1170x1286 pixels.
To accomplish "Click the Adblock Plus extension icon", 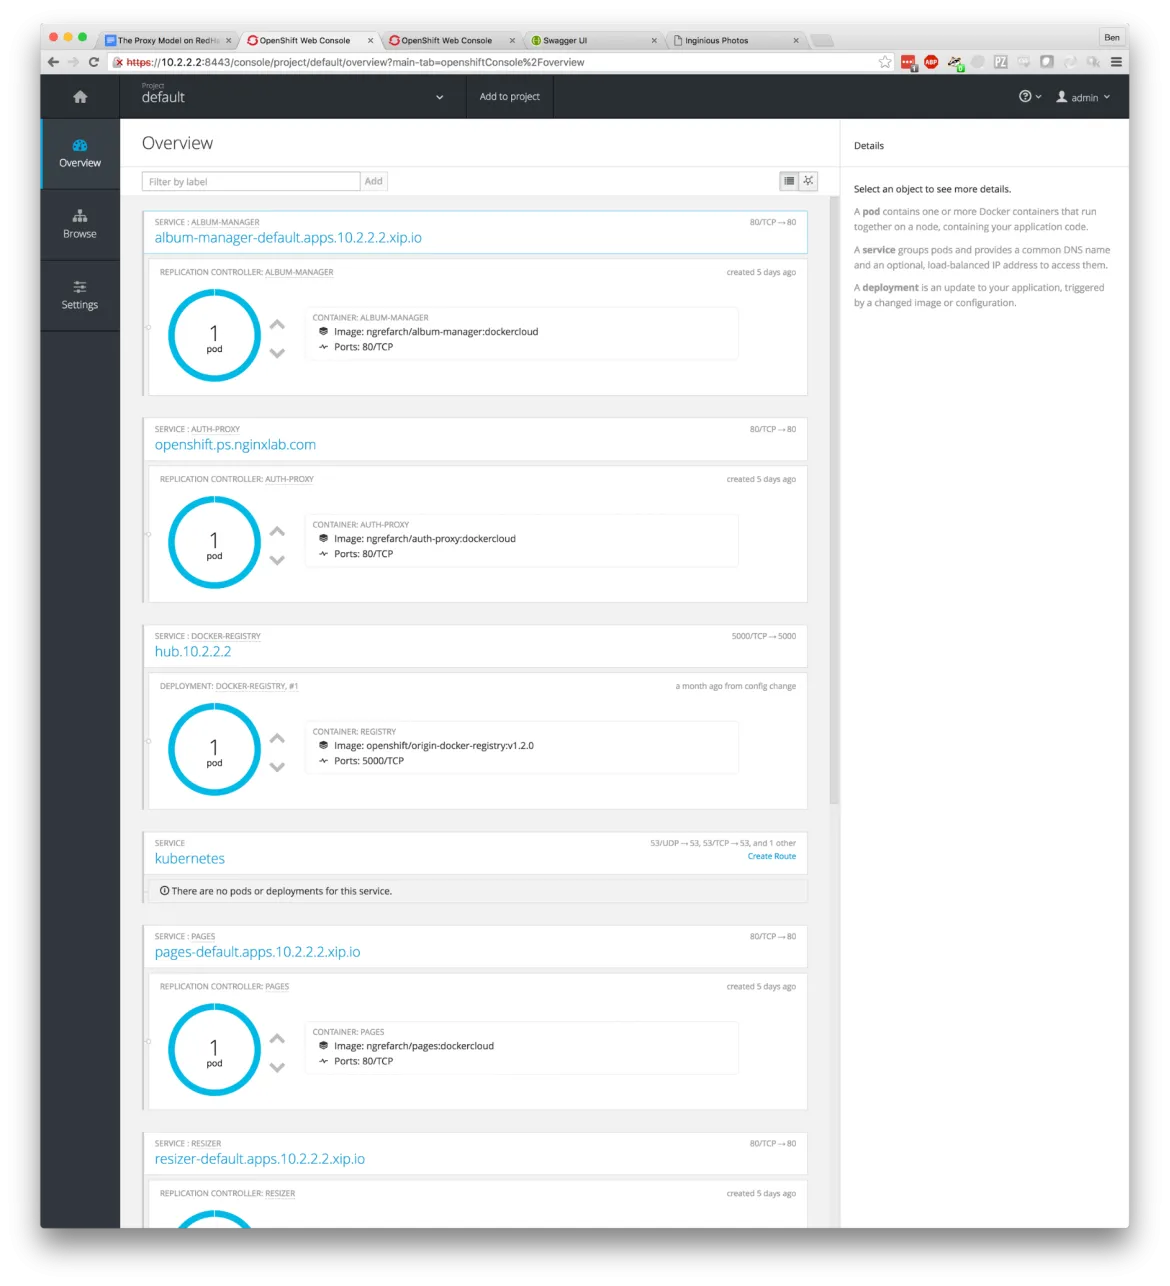I will click(930, 61).
